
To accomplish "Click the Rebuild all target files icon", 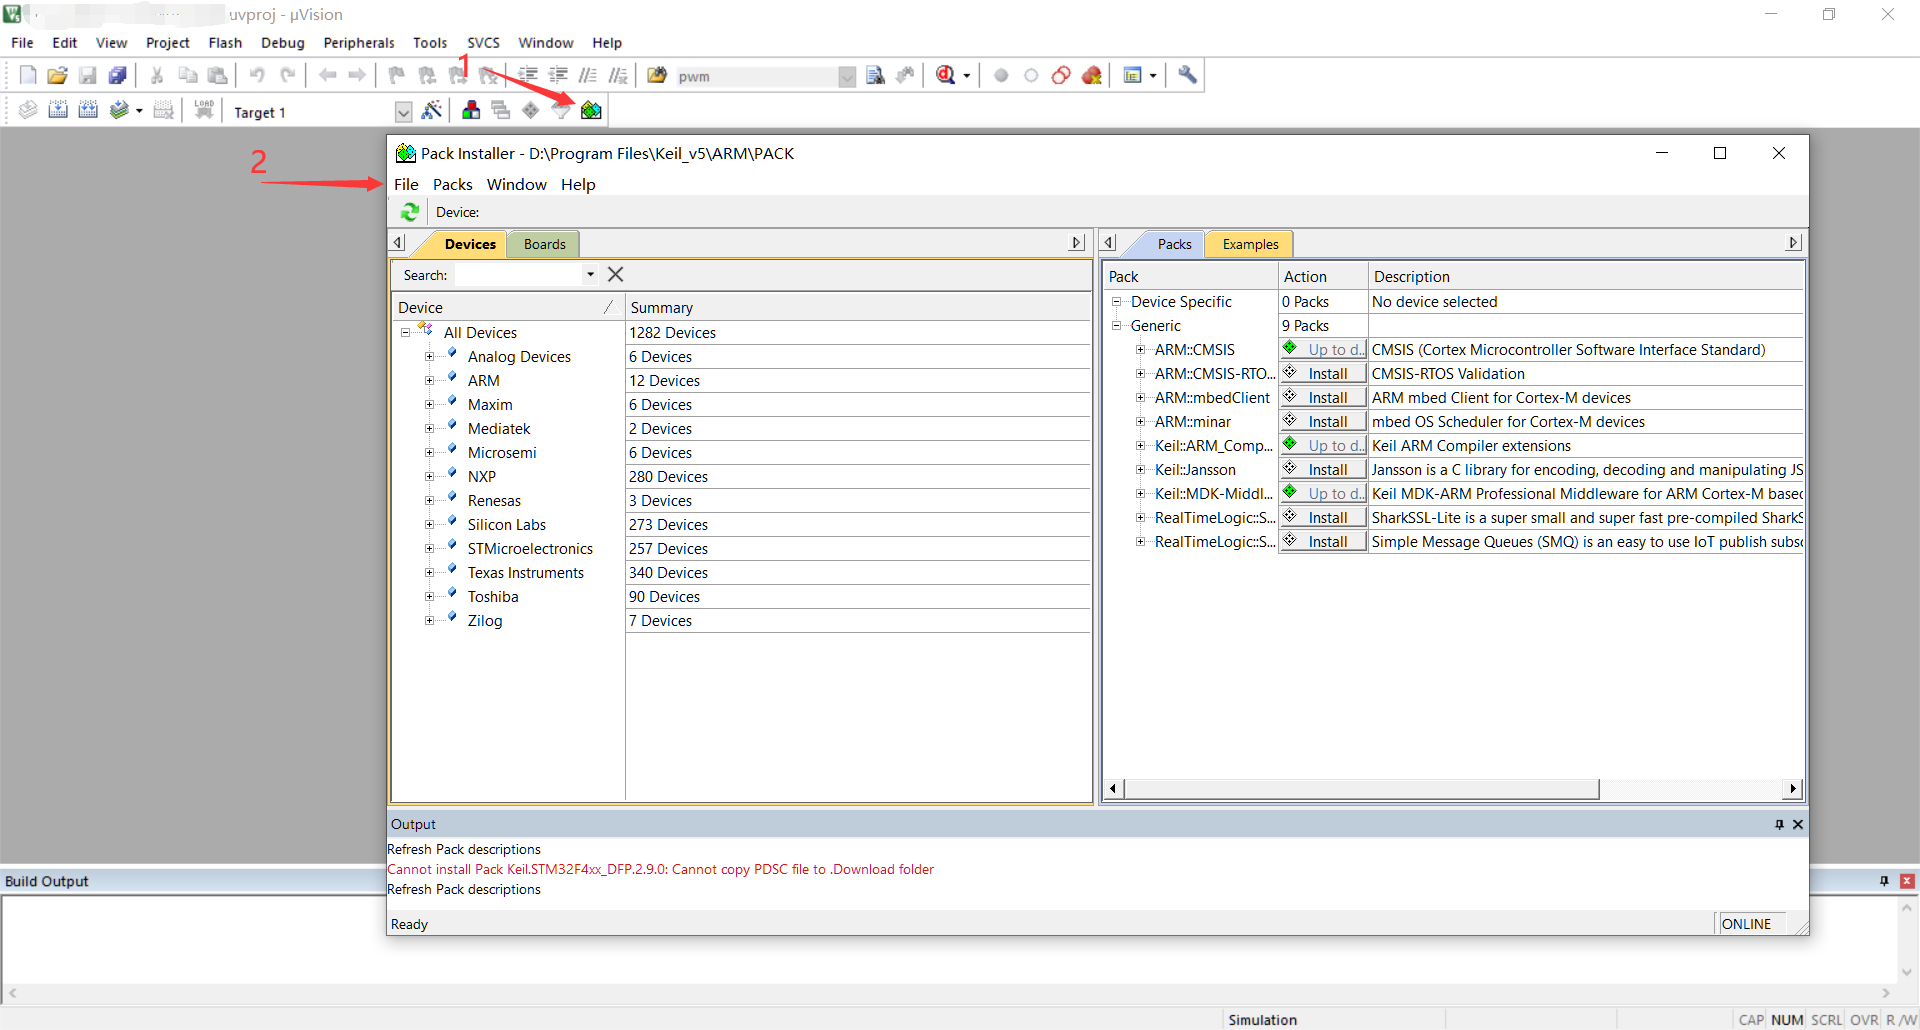I will (x=88, y=110).
